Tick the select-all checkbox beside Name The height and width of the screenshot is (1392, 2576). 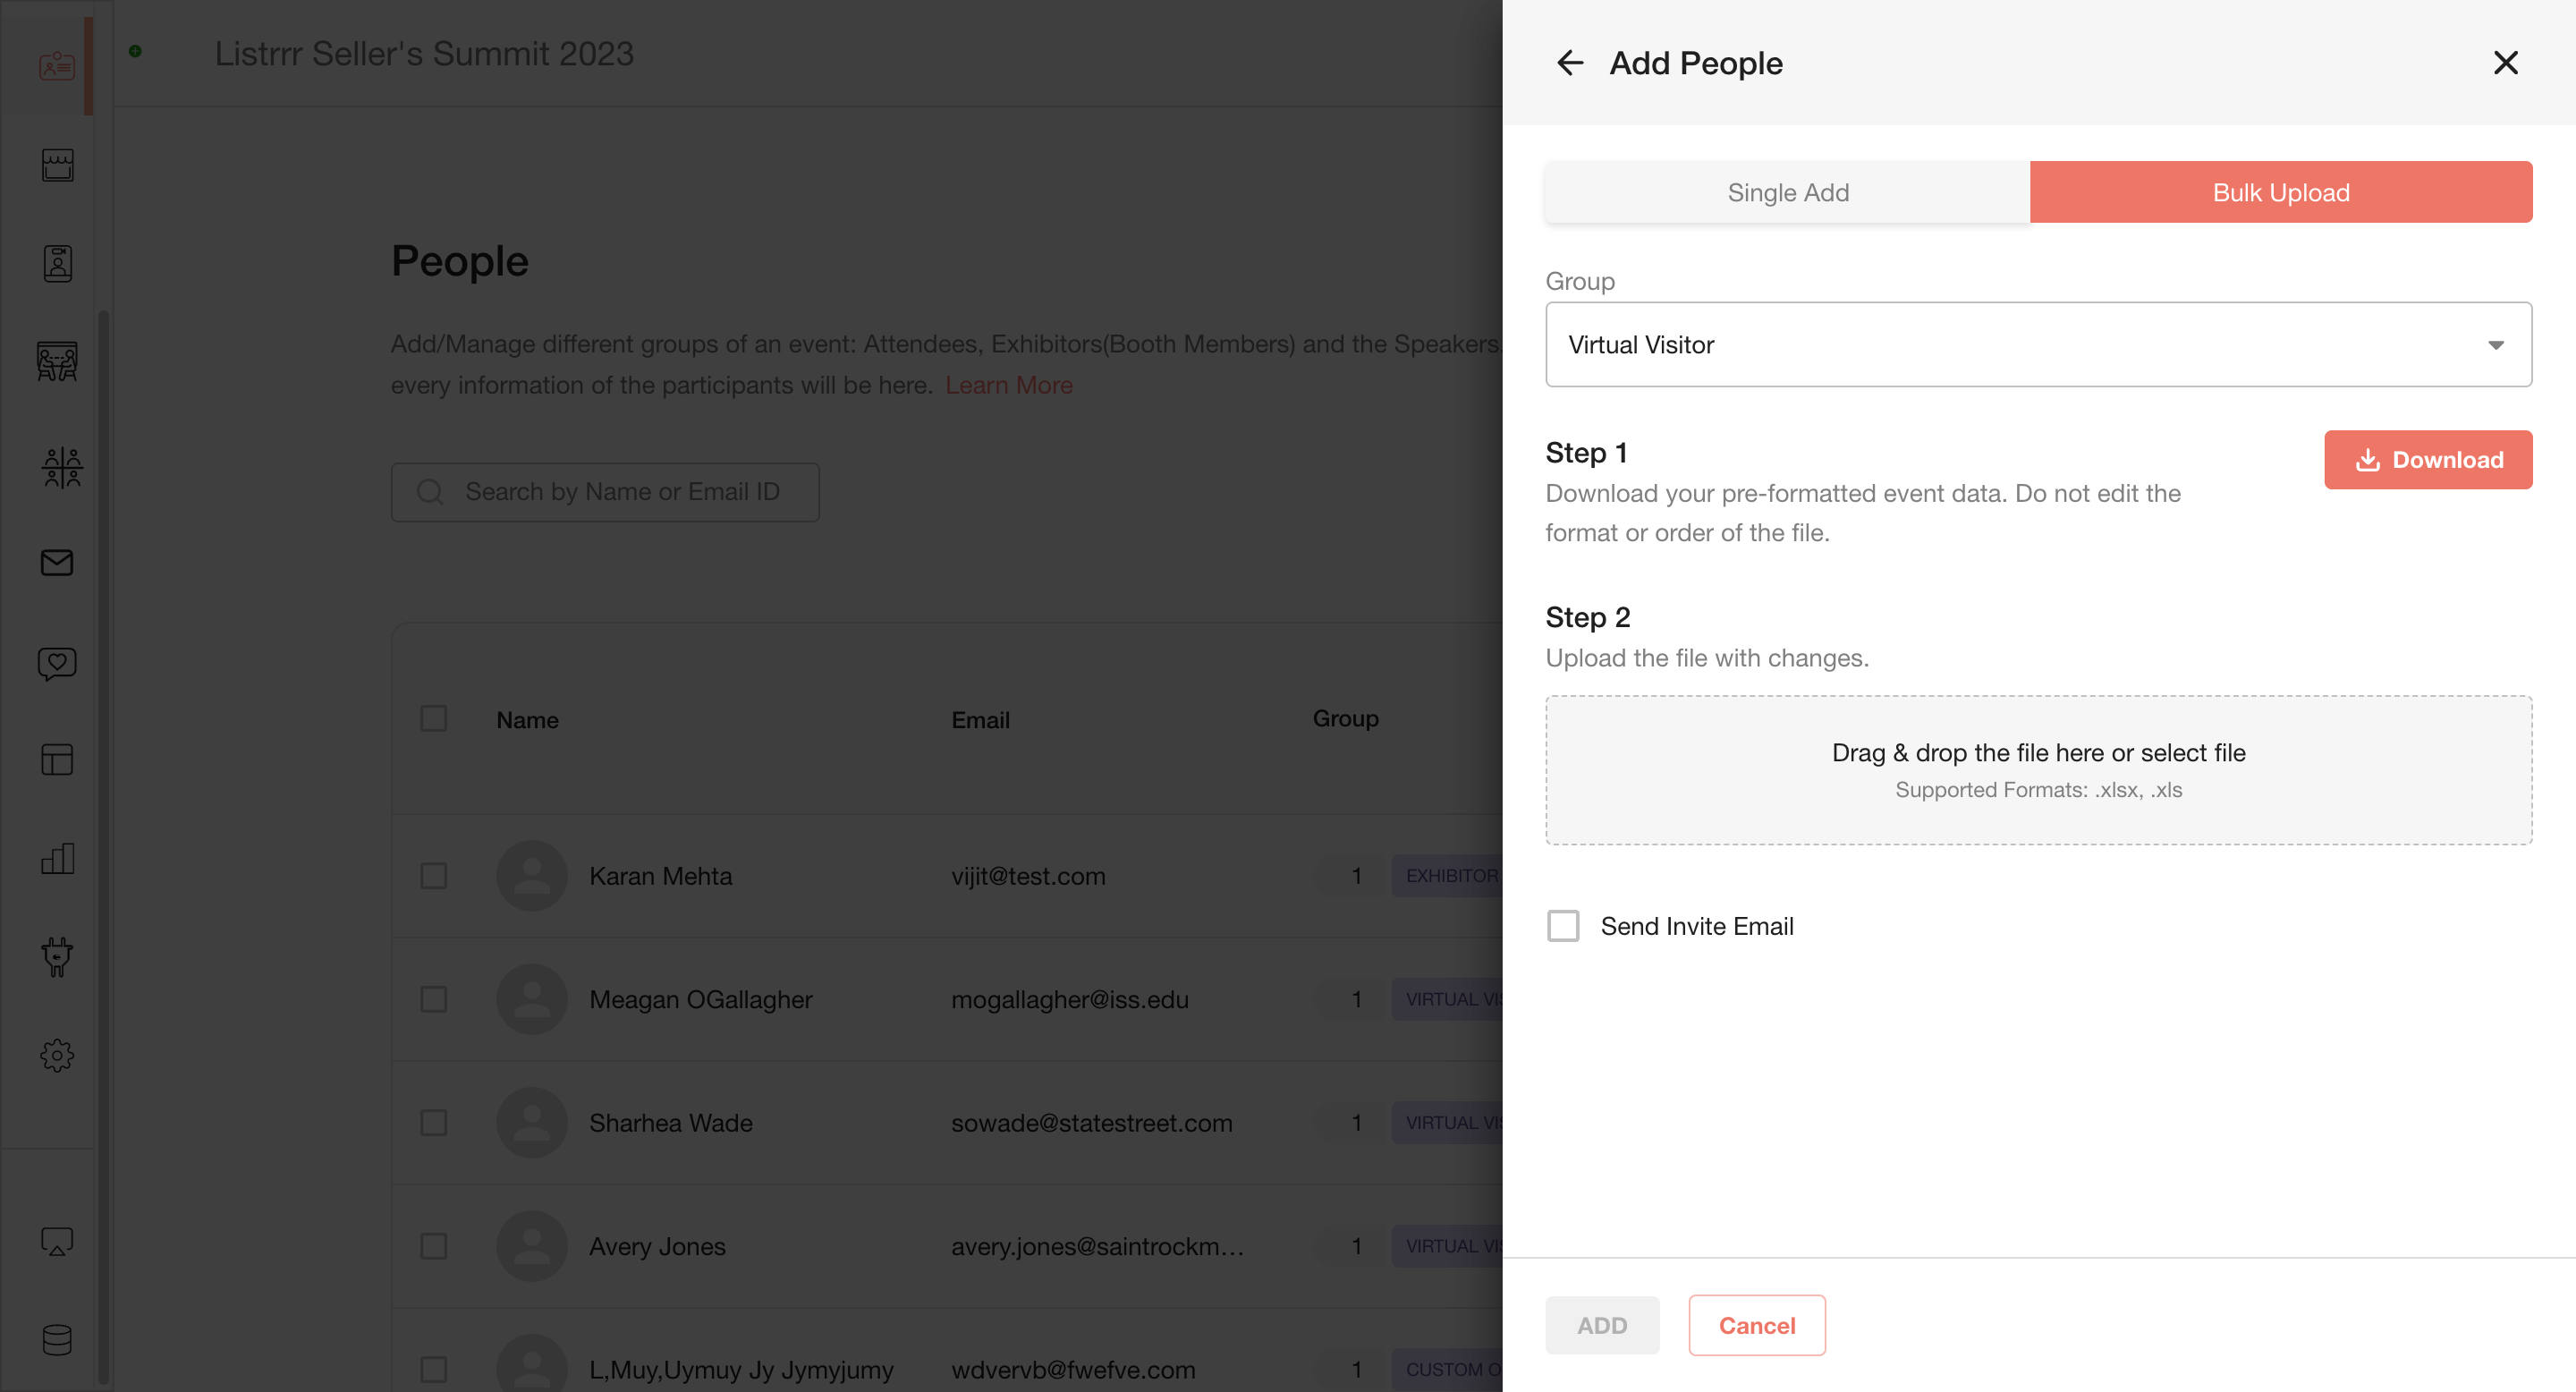coord(434,719)
